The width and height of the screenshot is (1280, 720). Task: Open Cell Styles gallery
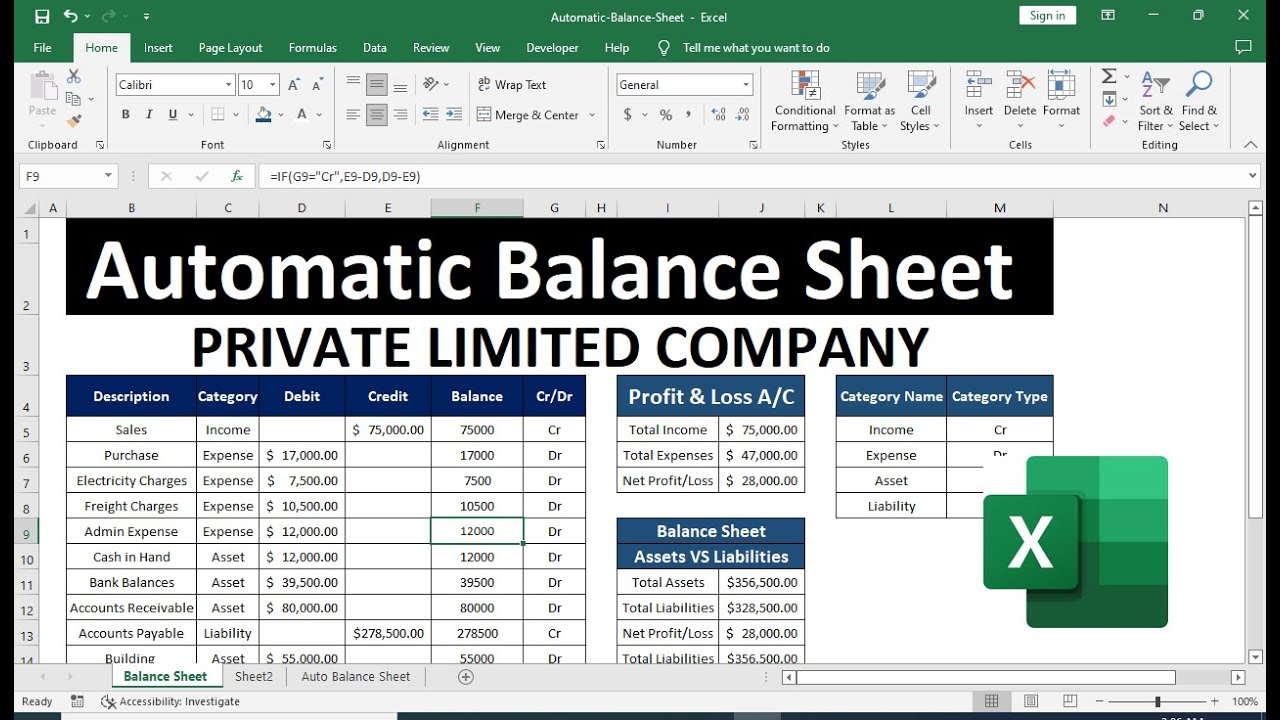click(x=920, y=101)
